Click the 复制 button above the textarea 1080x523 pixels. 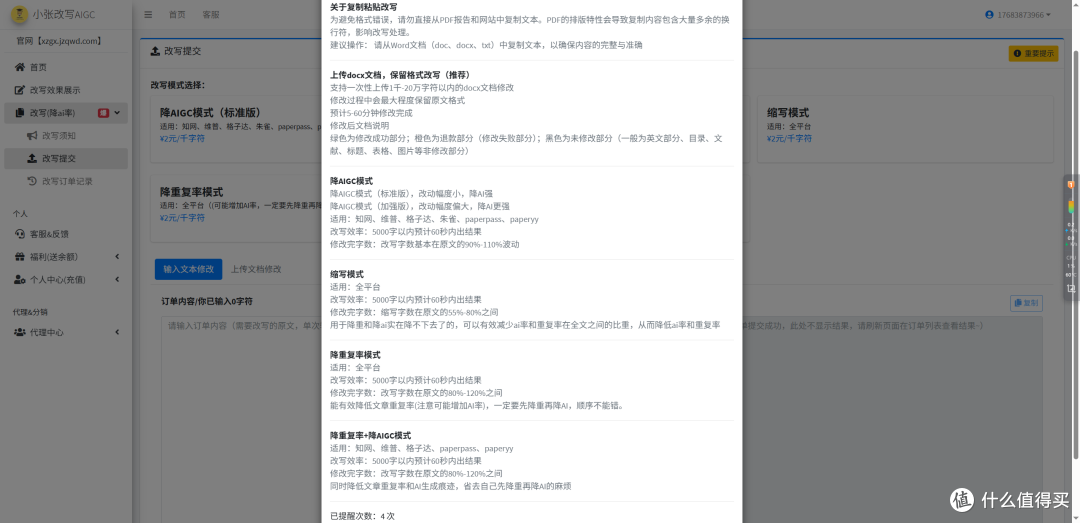point(1026,302)
